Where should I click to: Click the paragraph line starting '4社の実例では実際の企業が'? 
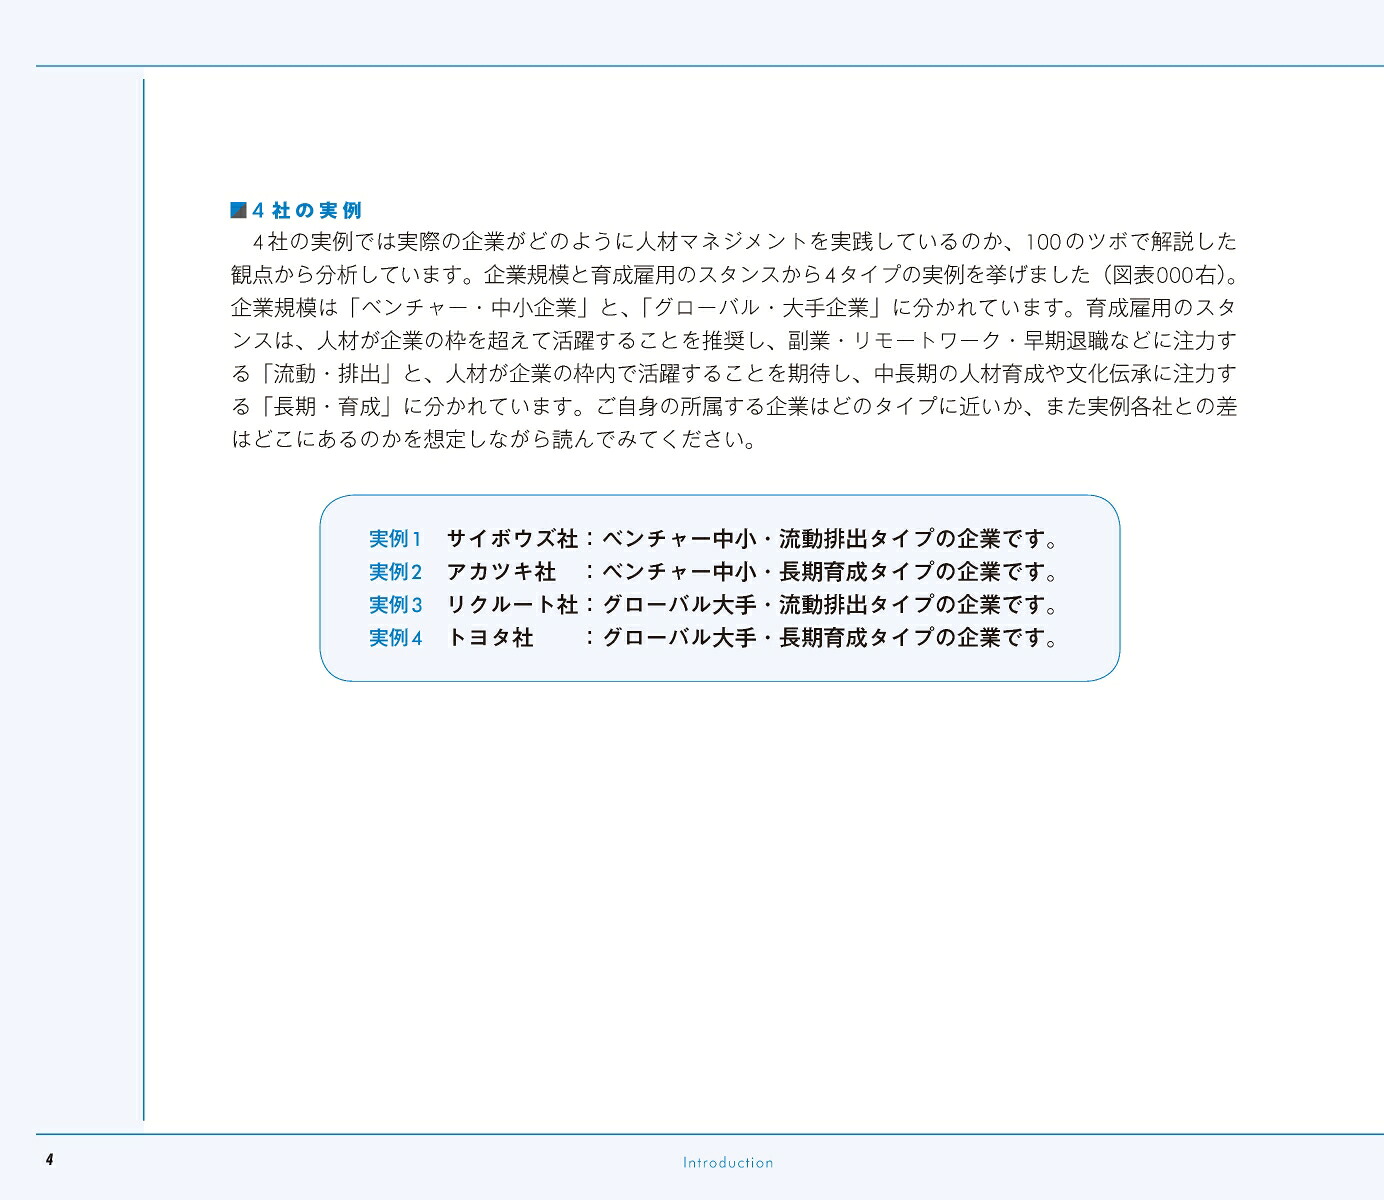745,242
